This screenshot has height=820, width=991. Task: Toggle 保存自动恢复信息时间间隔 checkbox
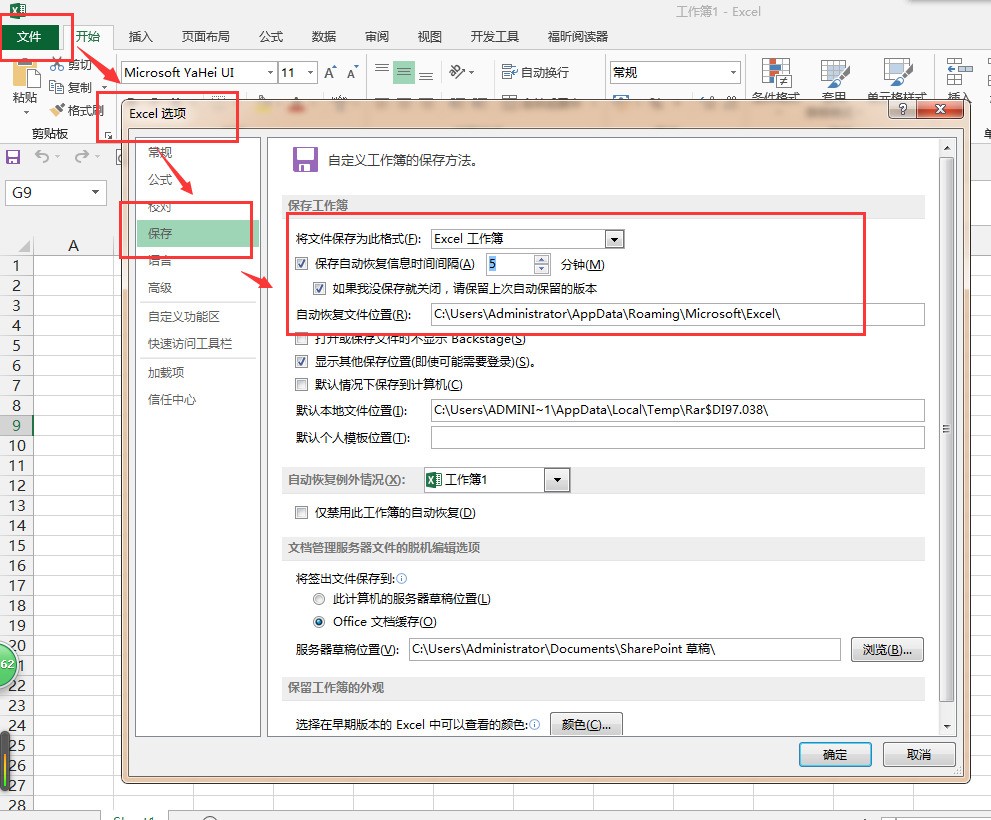[x=301, y=264]
